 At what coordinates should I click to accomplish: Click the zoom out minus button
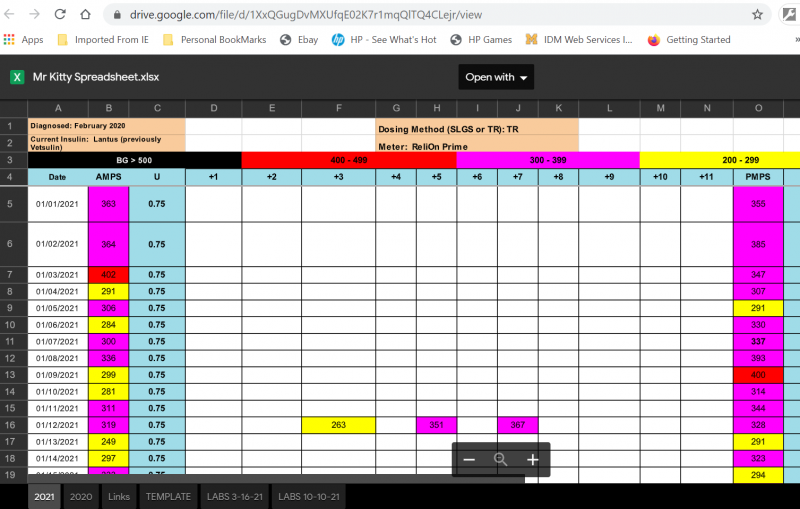point(469,460)
